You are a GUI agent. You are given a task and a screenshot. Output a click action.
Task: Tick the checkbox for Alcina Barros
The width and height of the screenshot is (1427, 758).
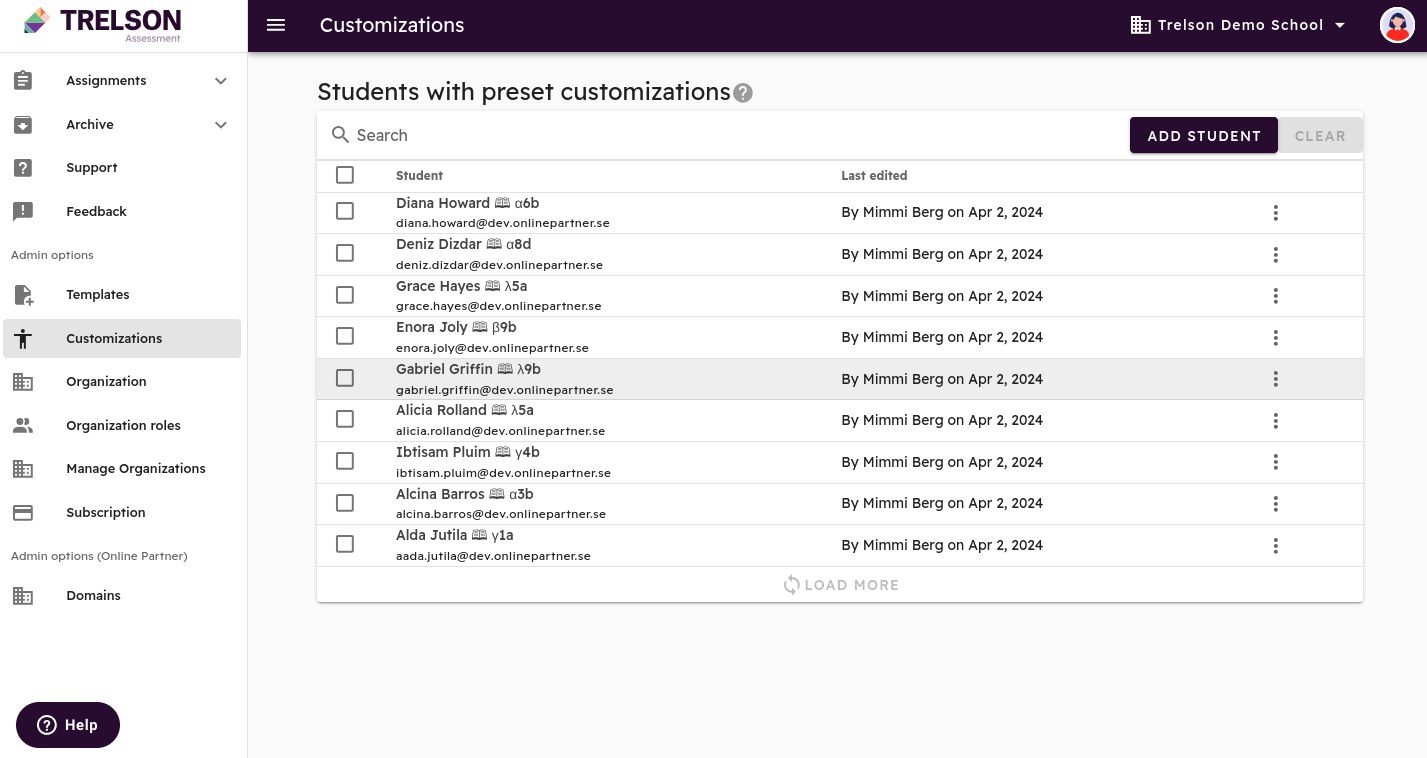point(345,503)
